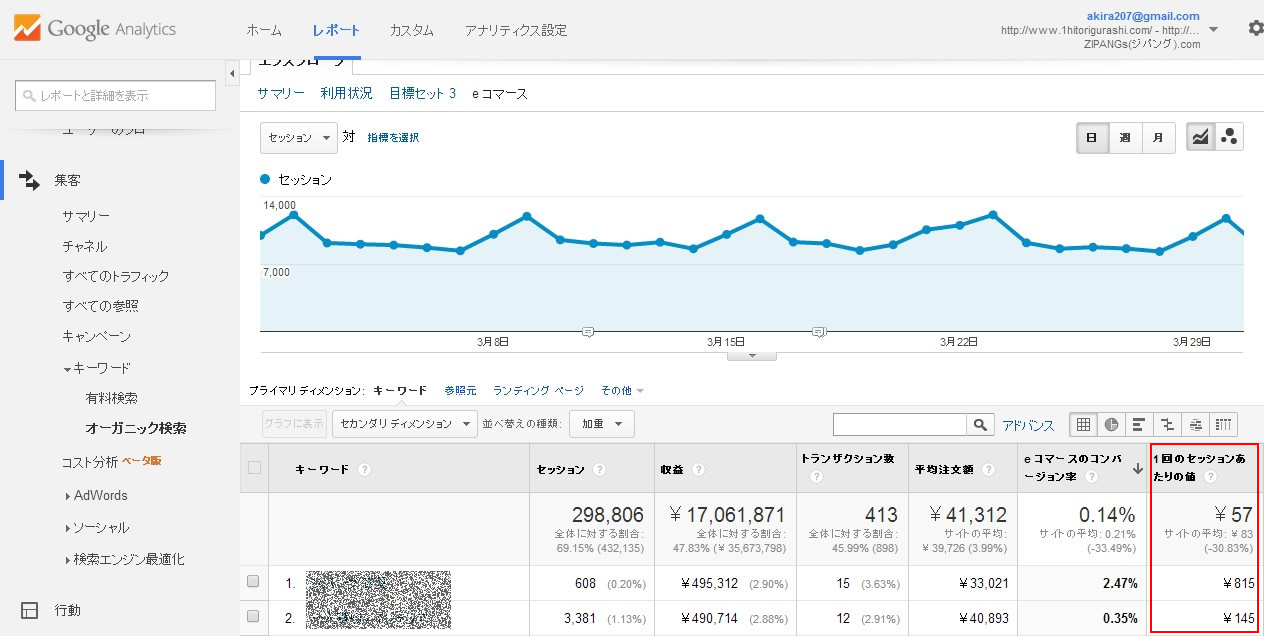Select the pivot table view icon

tap(1224, 425)
